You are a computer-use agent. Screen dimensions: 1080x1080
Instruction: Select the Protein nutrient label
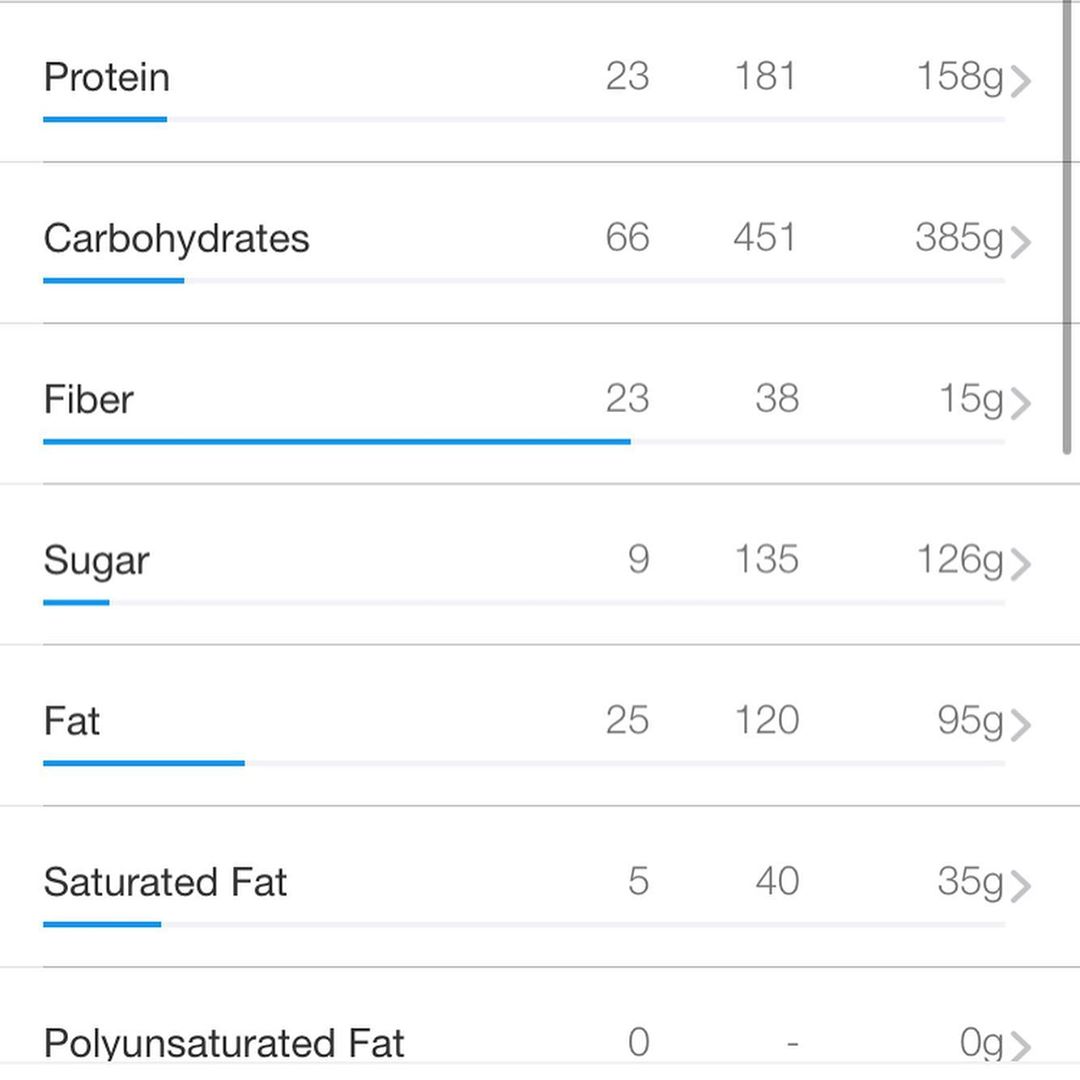pos(107,77)
